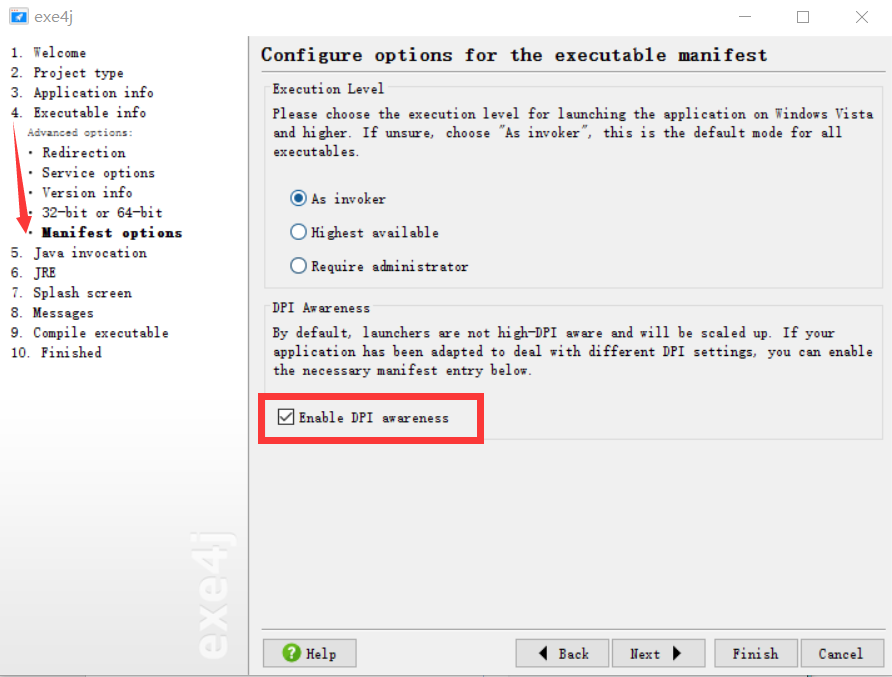Click the exe4j application icon in the title bar
This screenshot has height=677, width=892.
(x=17, y=16)
